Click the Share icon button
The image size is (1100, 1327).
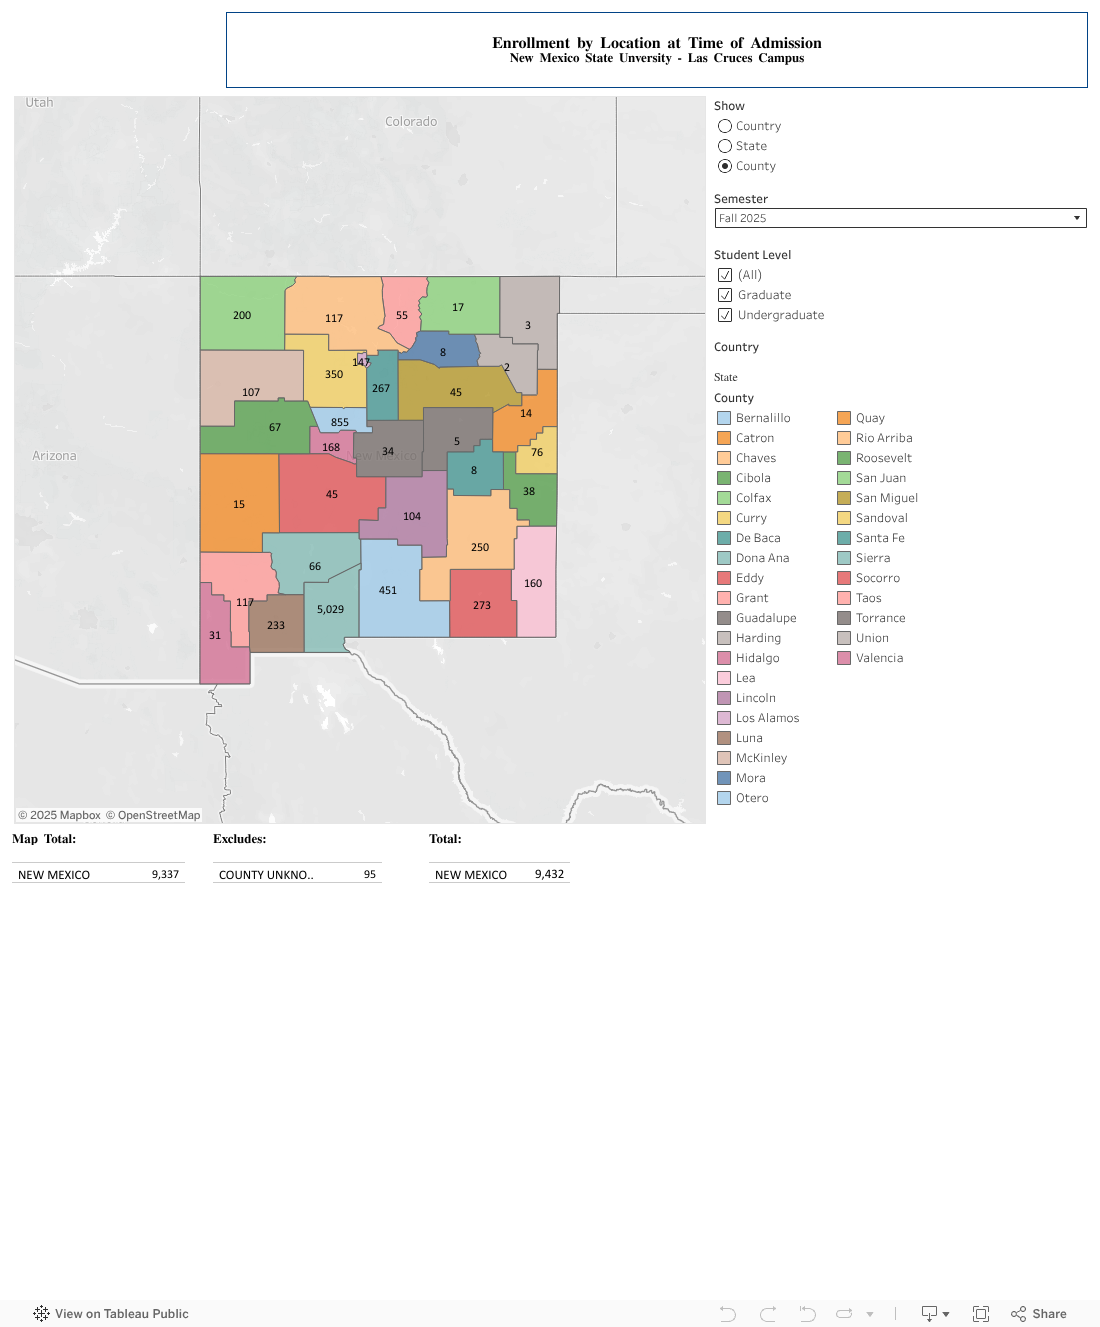[x=1039, y=1314]
